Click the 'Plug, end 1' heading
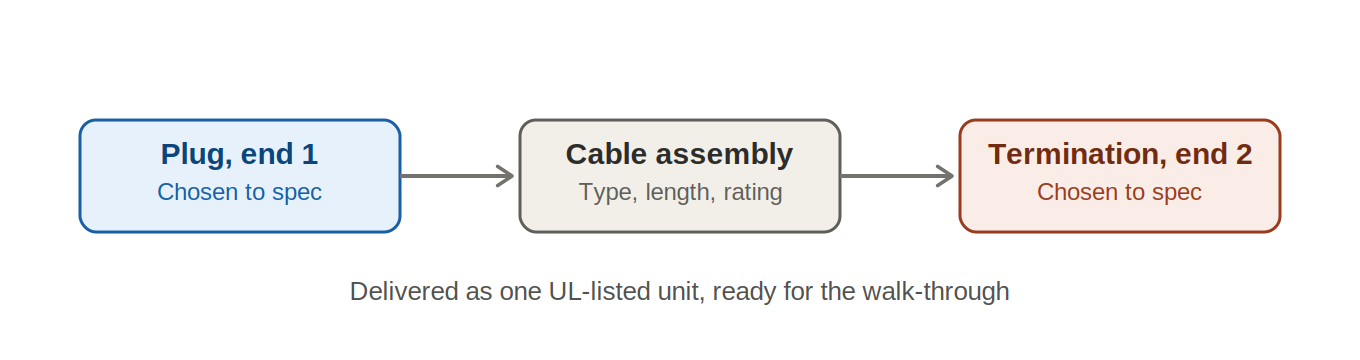The height and width of the screenshot is (360, 1360). 239,154
